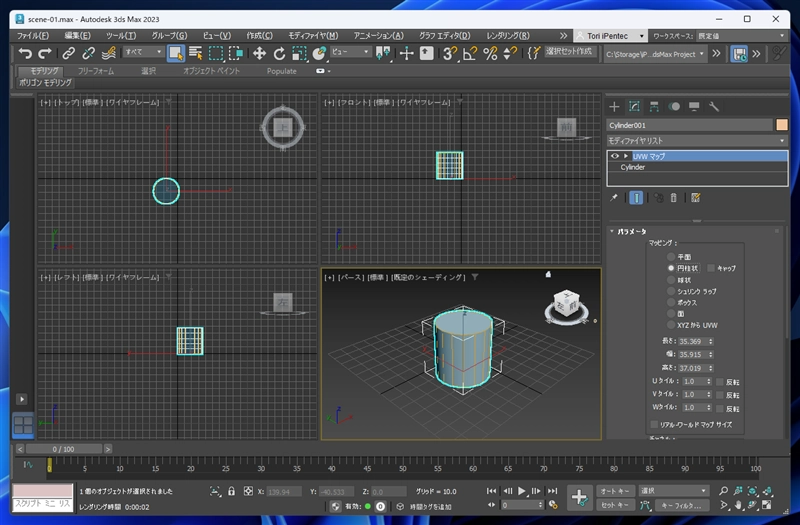This screenshot has width=800, height=525.
Task: Open the モディファイヤ リスト dropdown
Action: (x=697, y=140)
